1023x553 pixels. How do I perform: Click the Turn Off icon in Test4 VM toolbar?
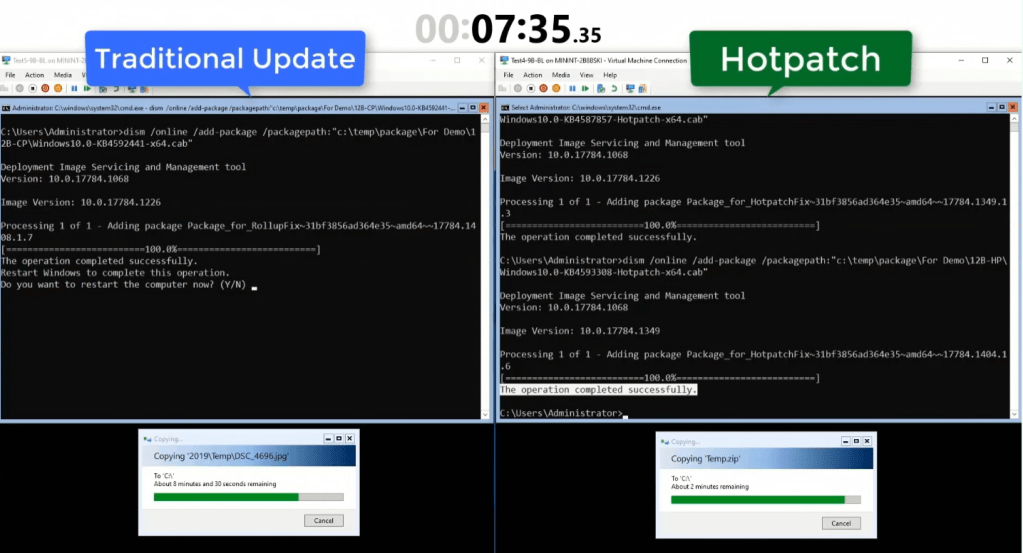(x=531, y=88)
